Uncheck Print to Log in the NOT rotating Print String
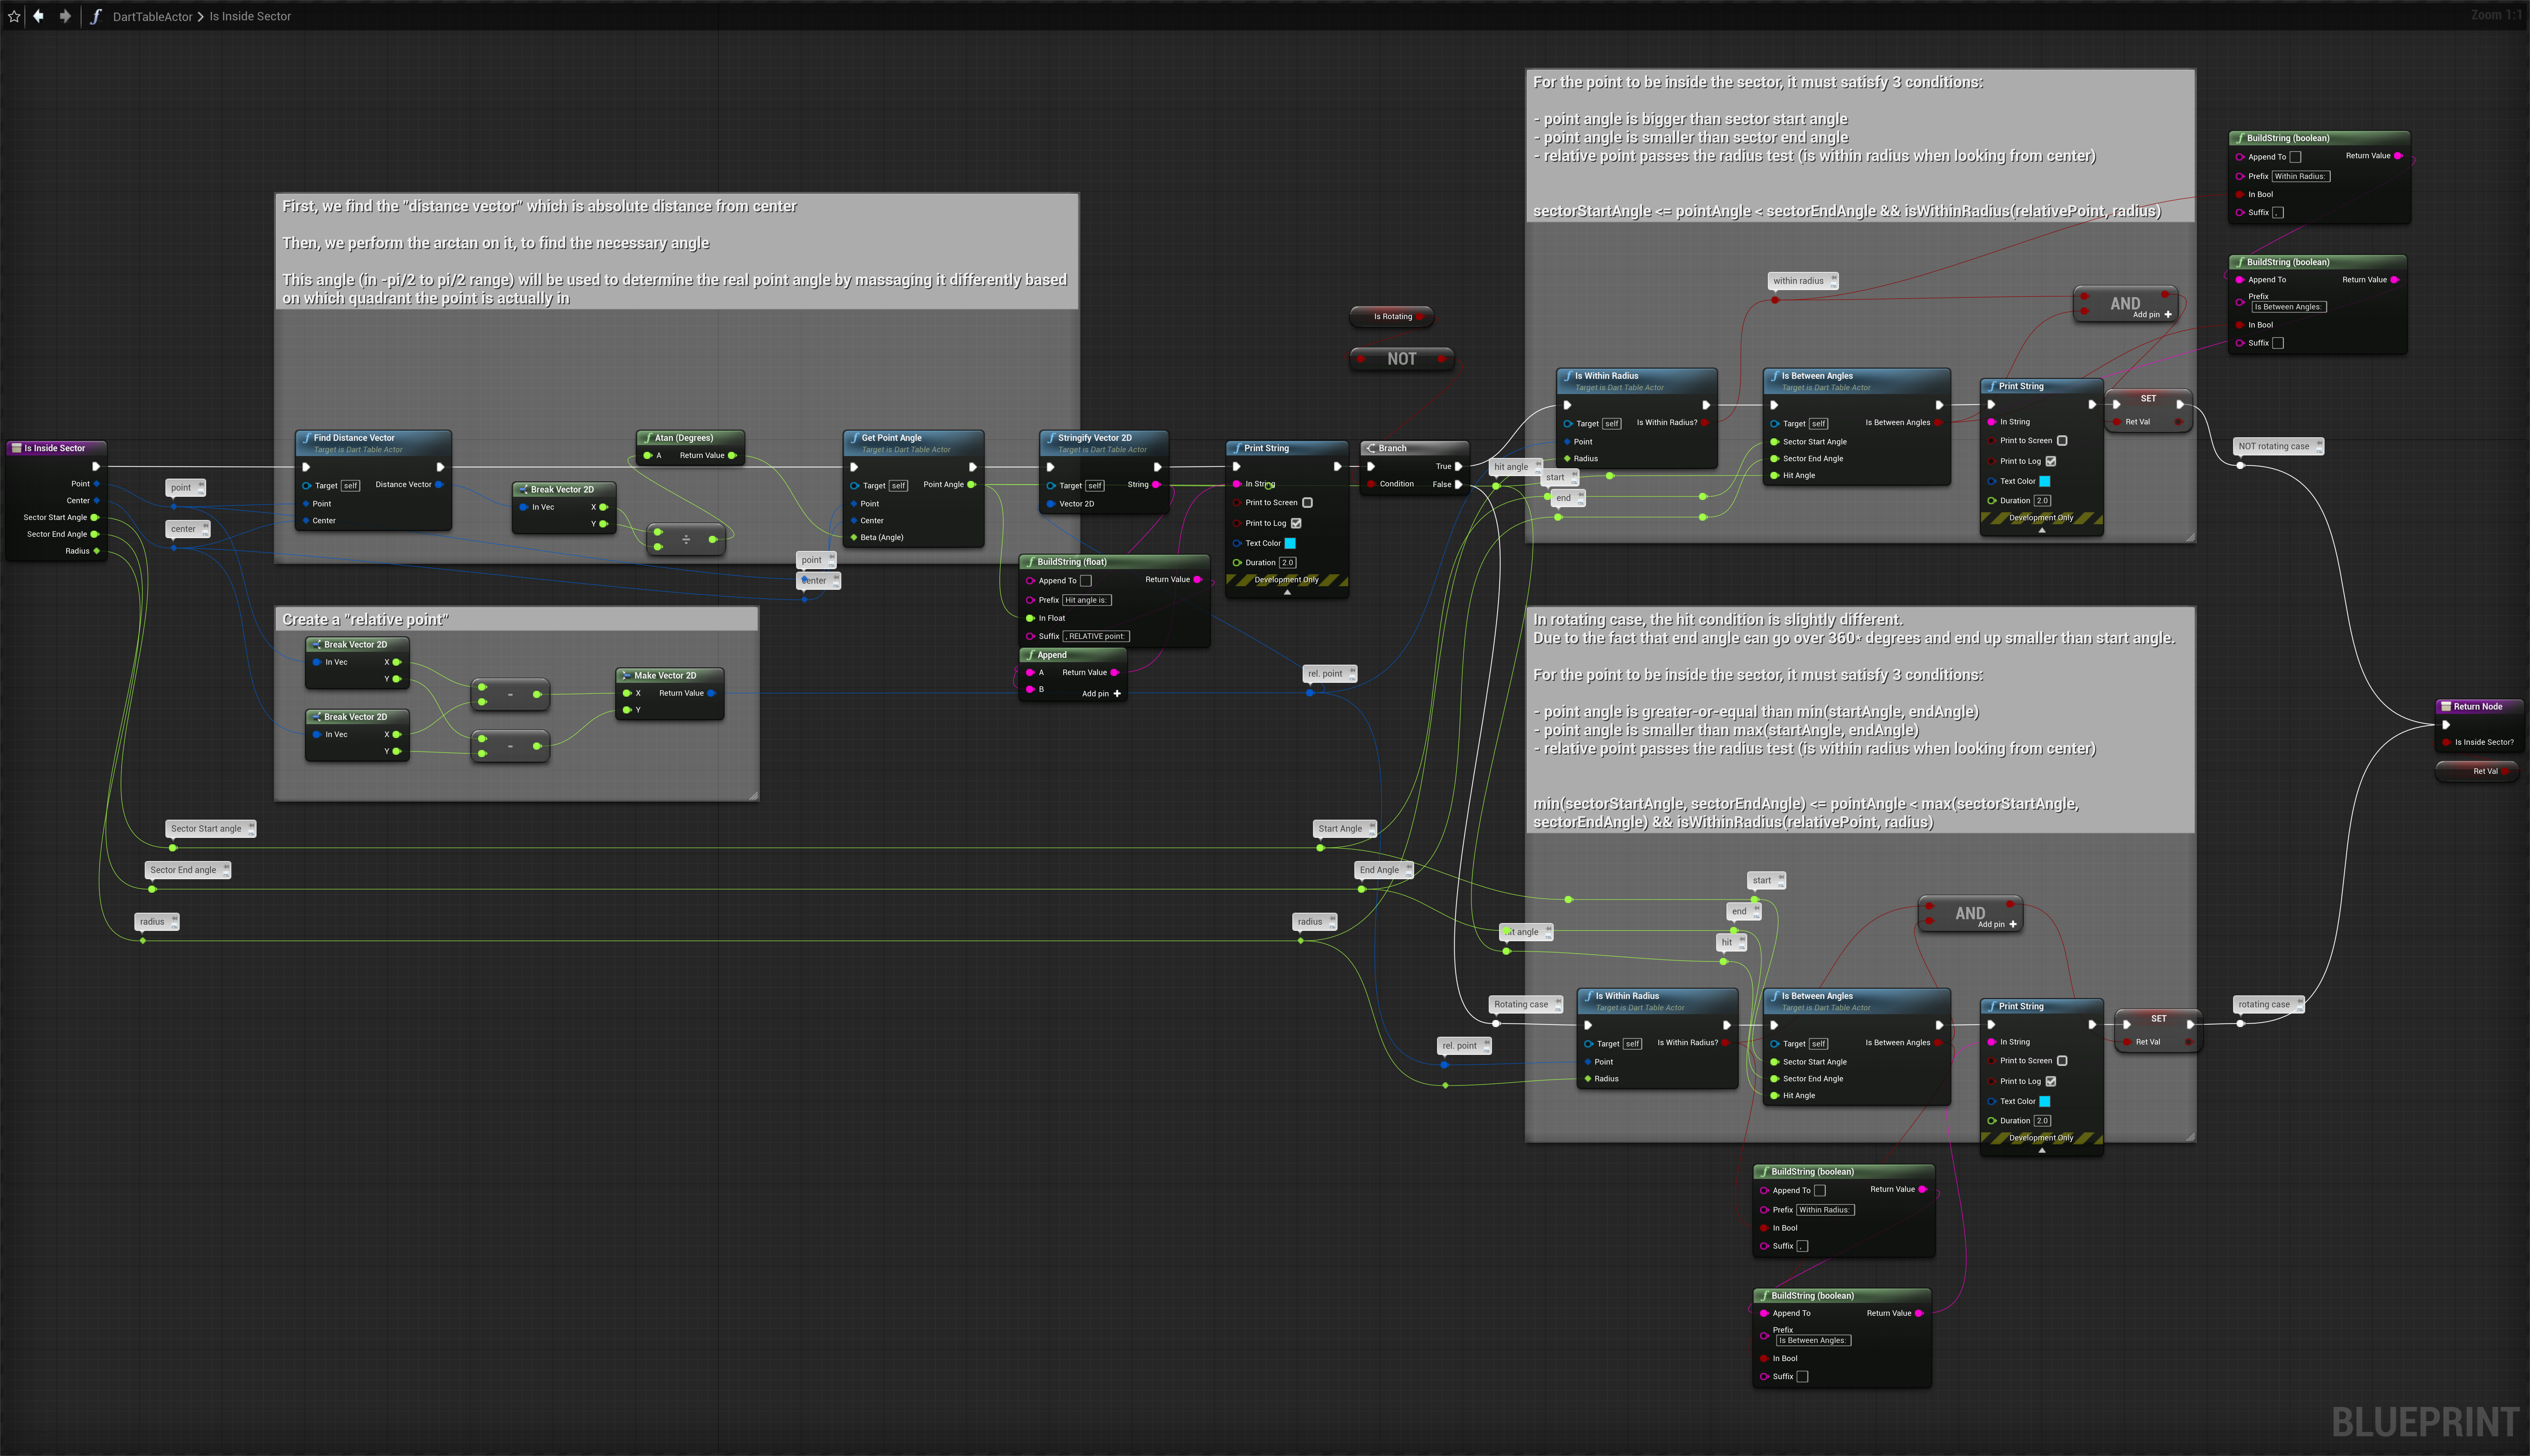This screenshot has width=2530, height=1456. point(2051,461)
